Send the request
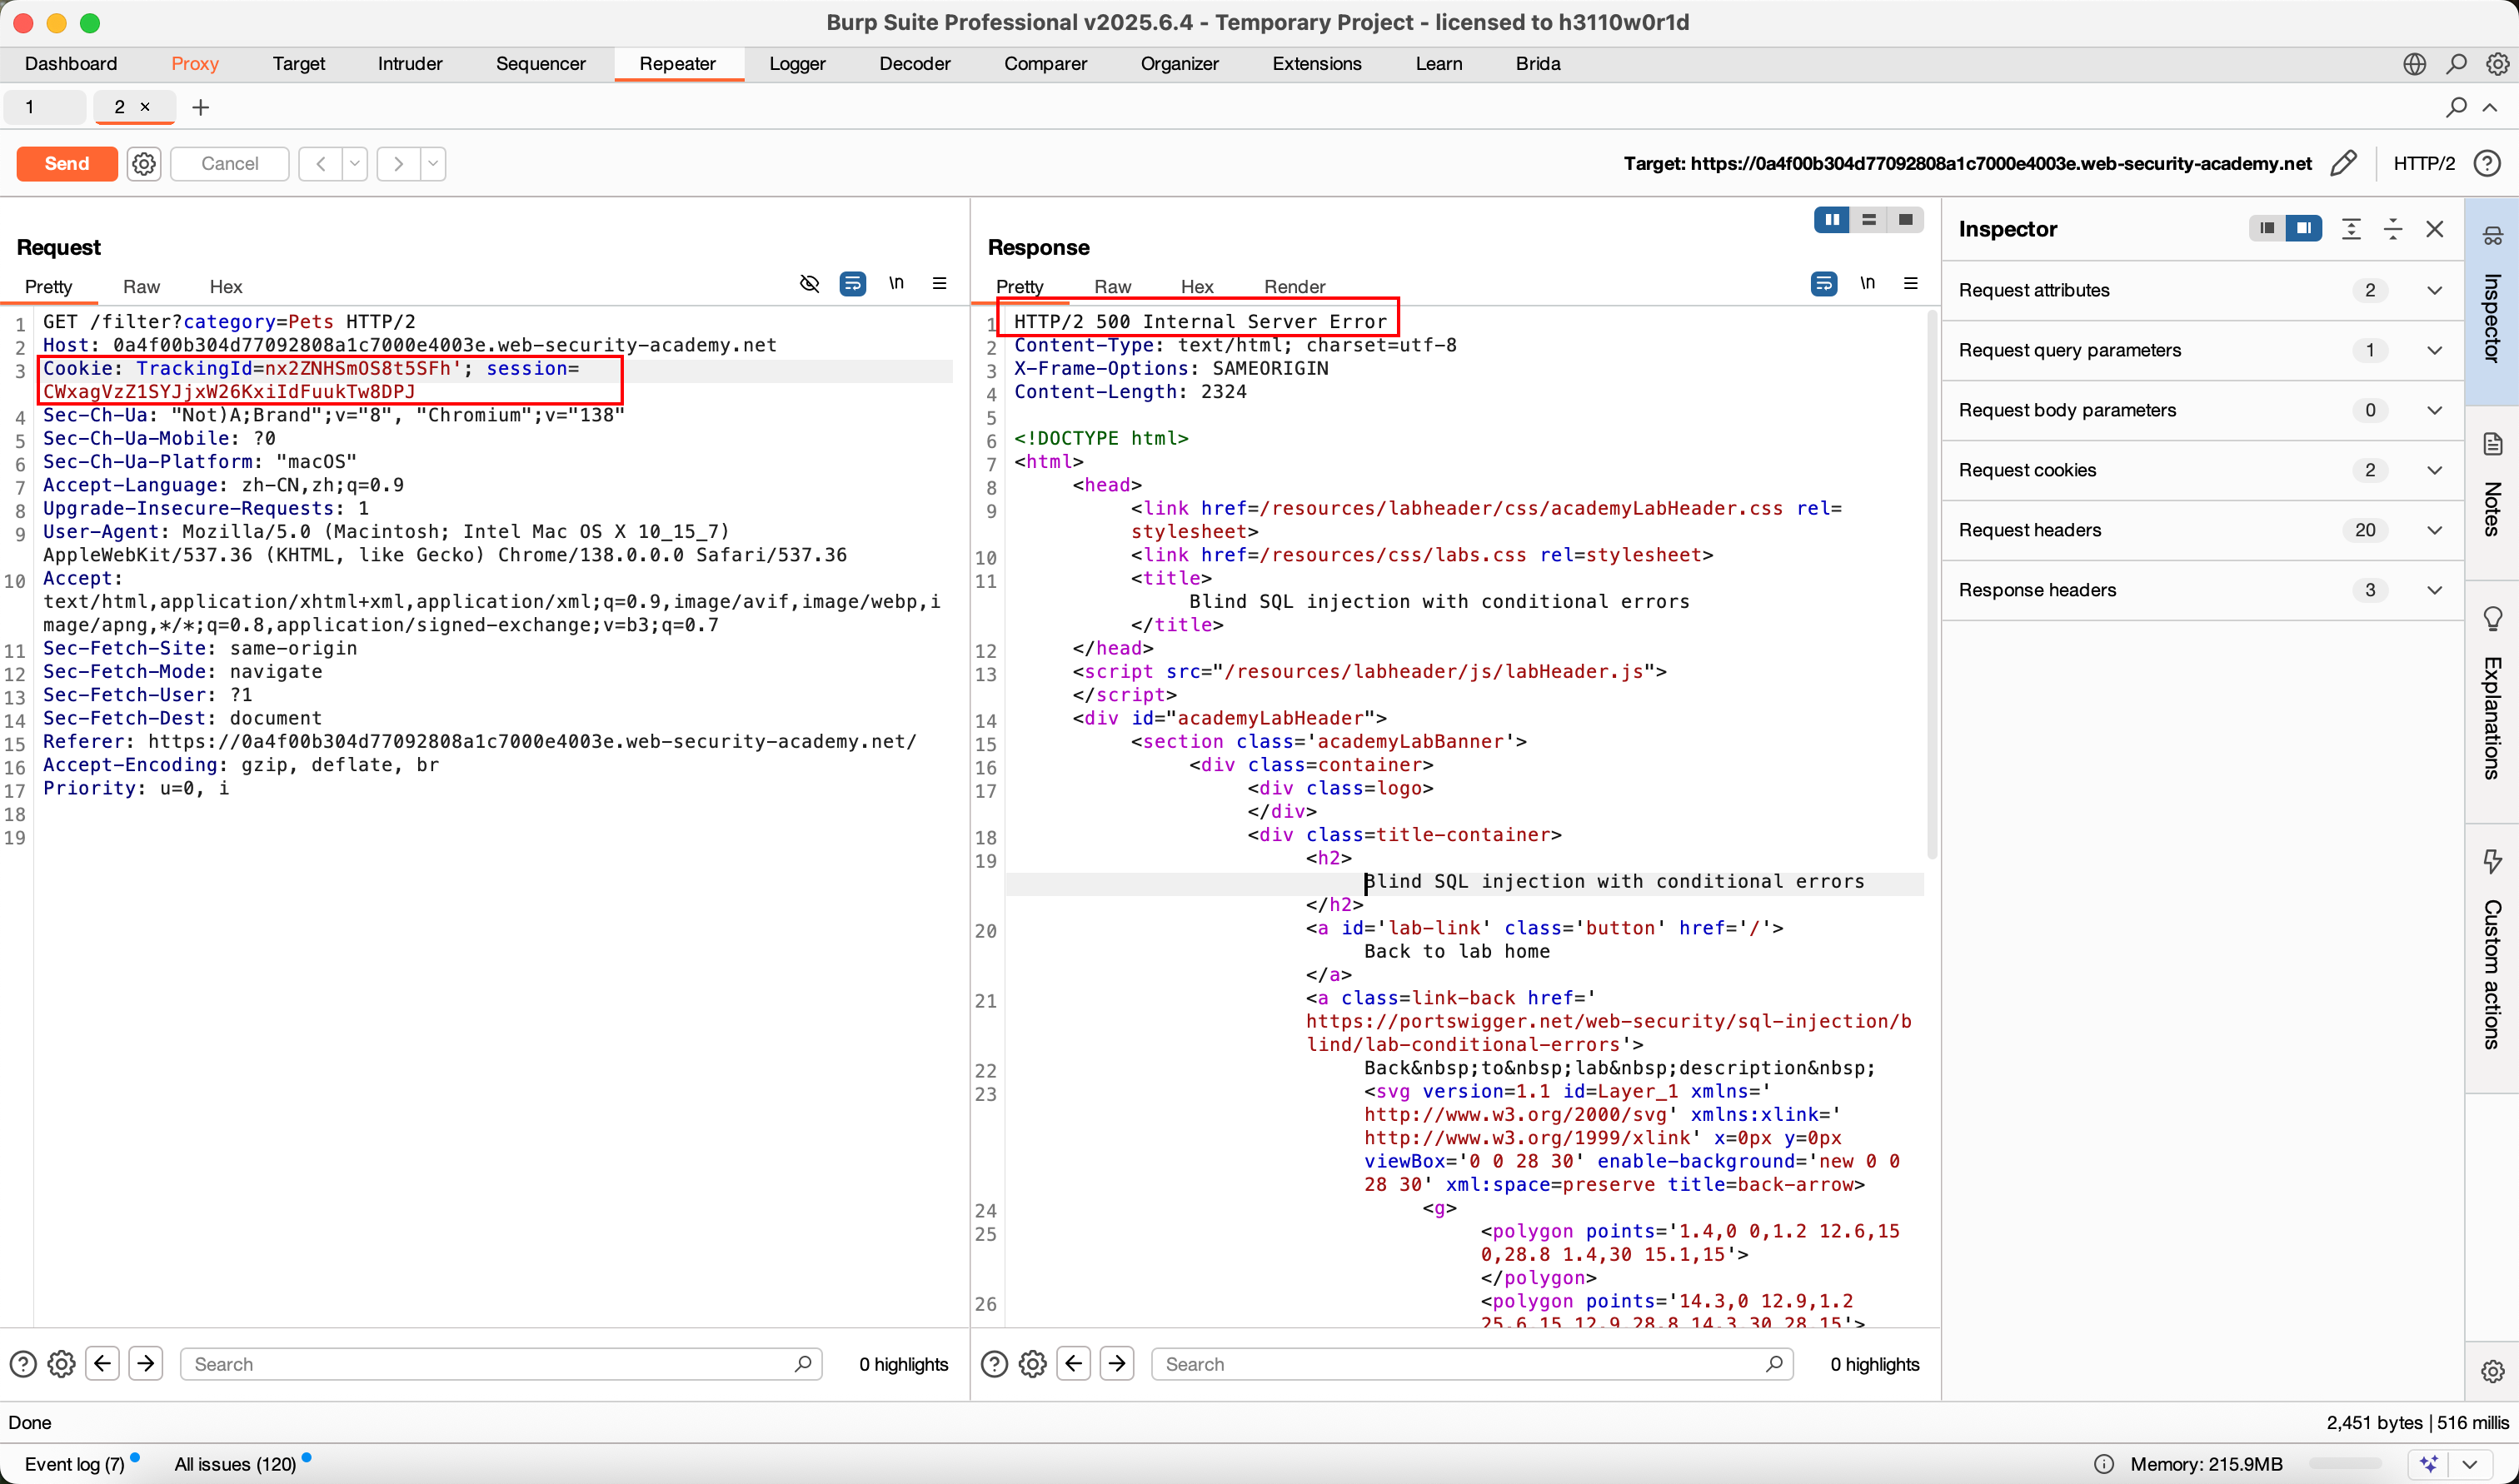2519x1484 pixels. [x=67, y=163]
